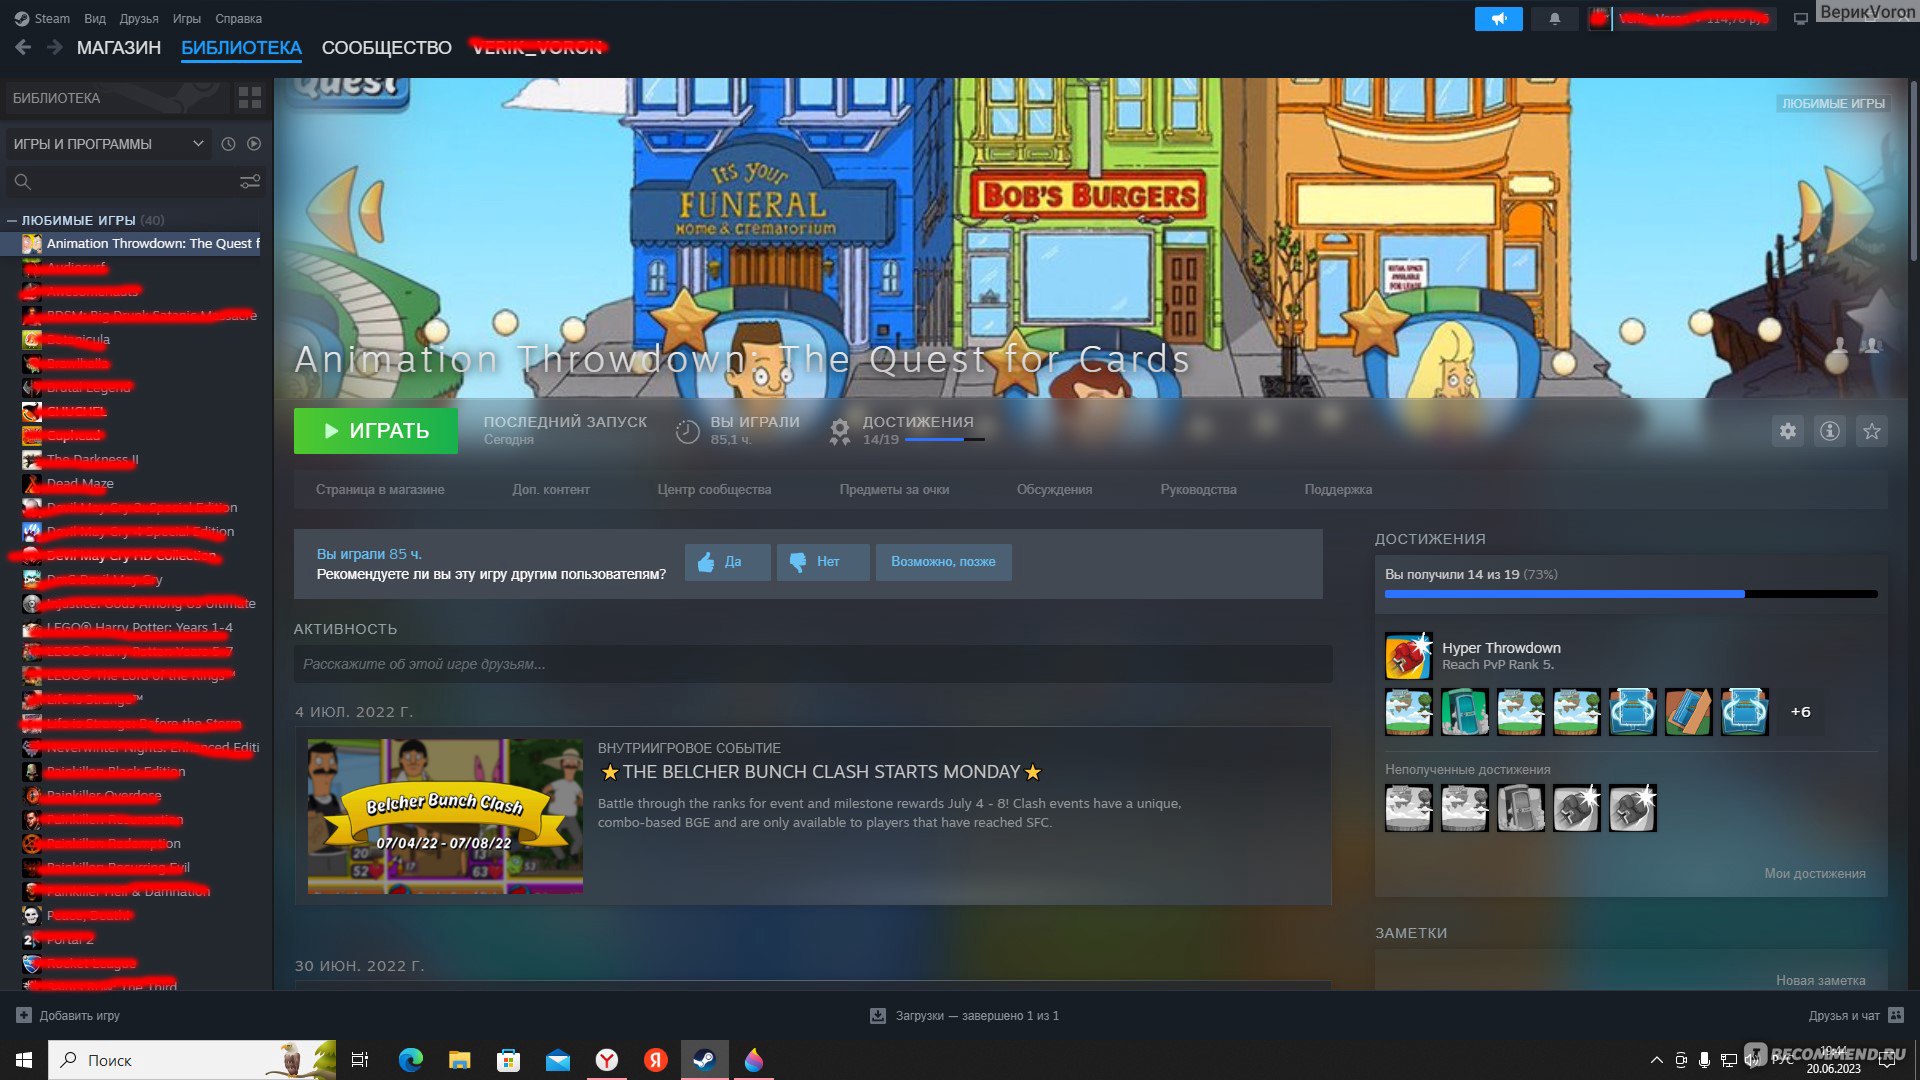
Task: Open the downloads icon in the status bar
Action: click(877, 1015)
